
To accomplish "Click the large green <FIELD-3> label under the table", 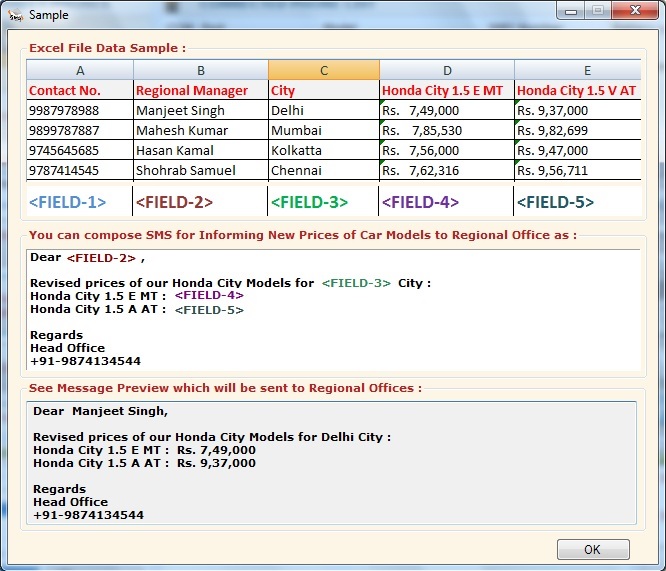I will click(x=309, y=202).
